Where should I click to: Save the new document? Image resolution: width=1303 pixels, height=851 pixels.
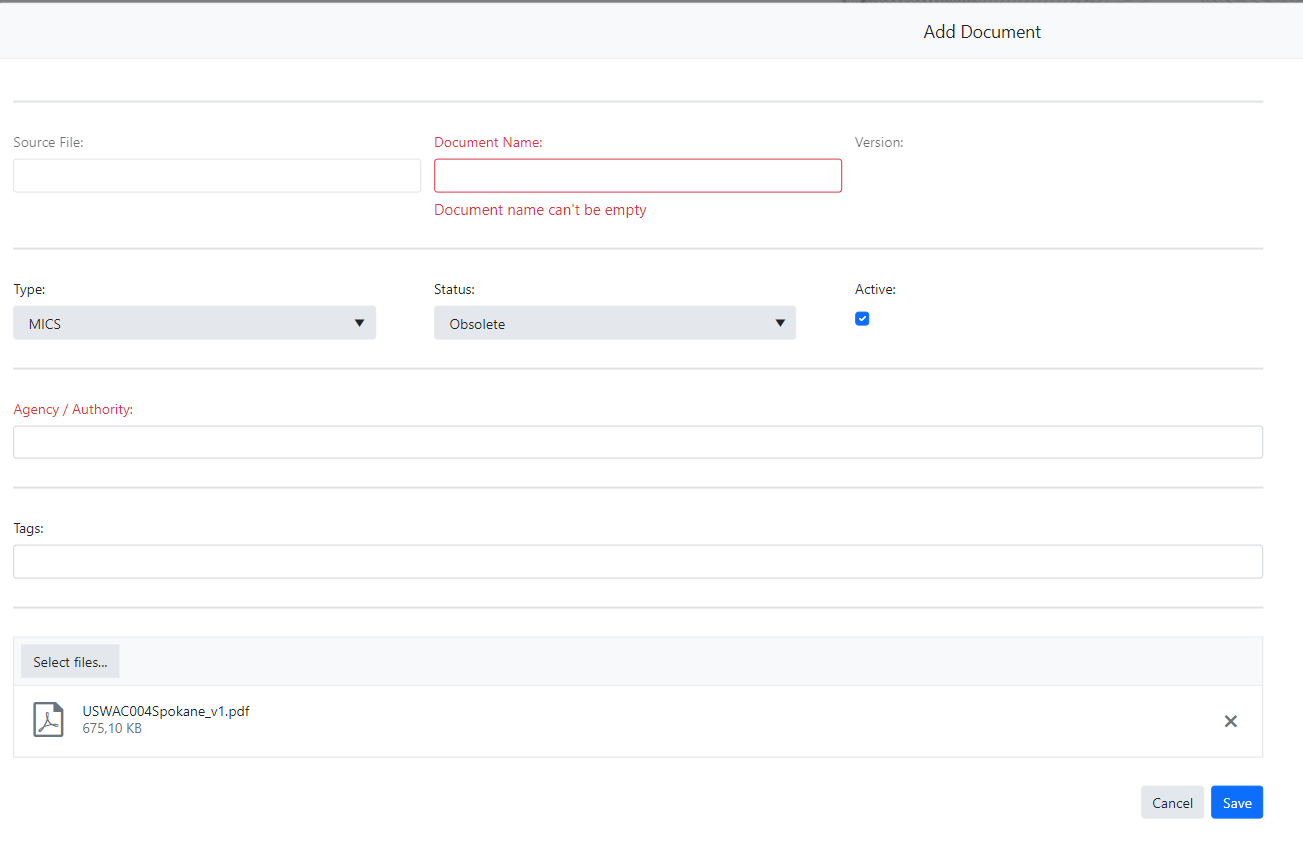coord(1236,802)
